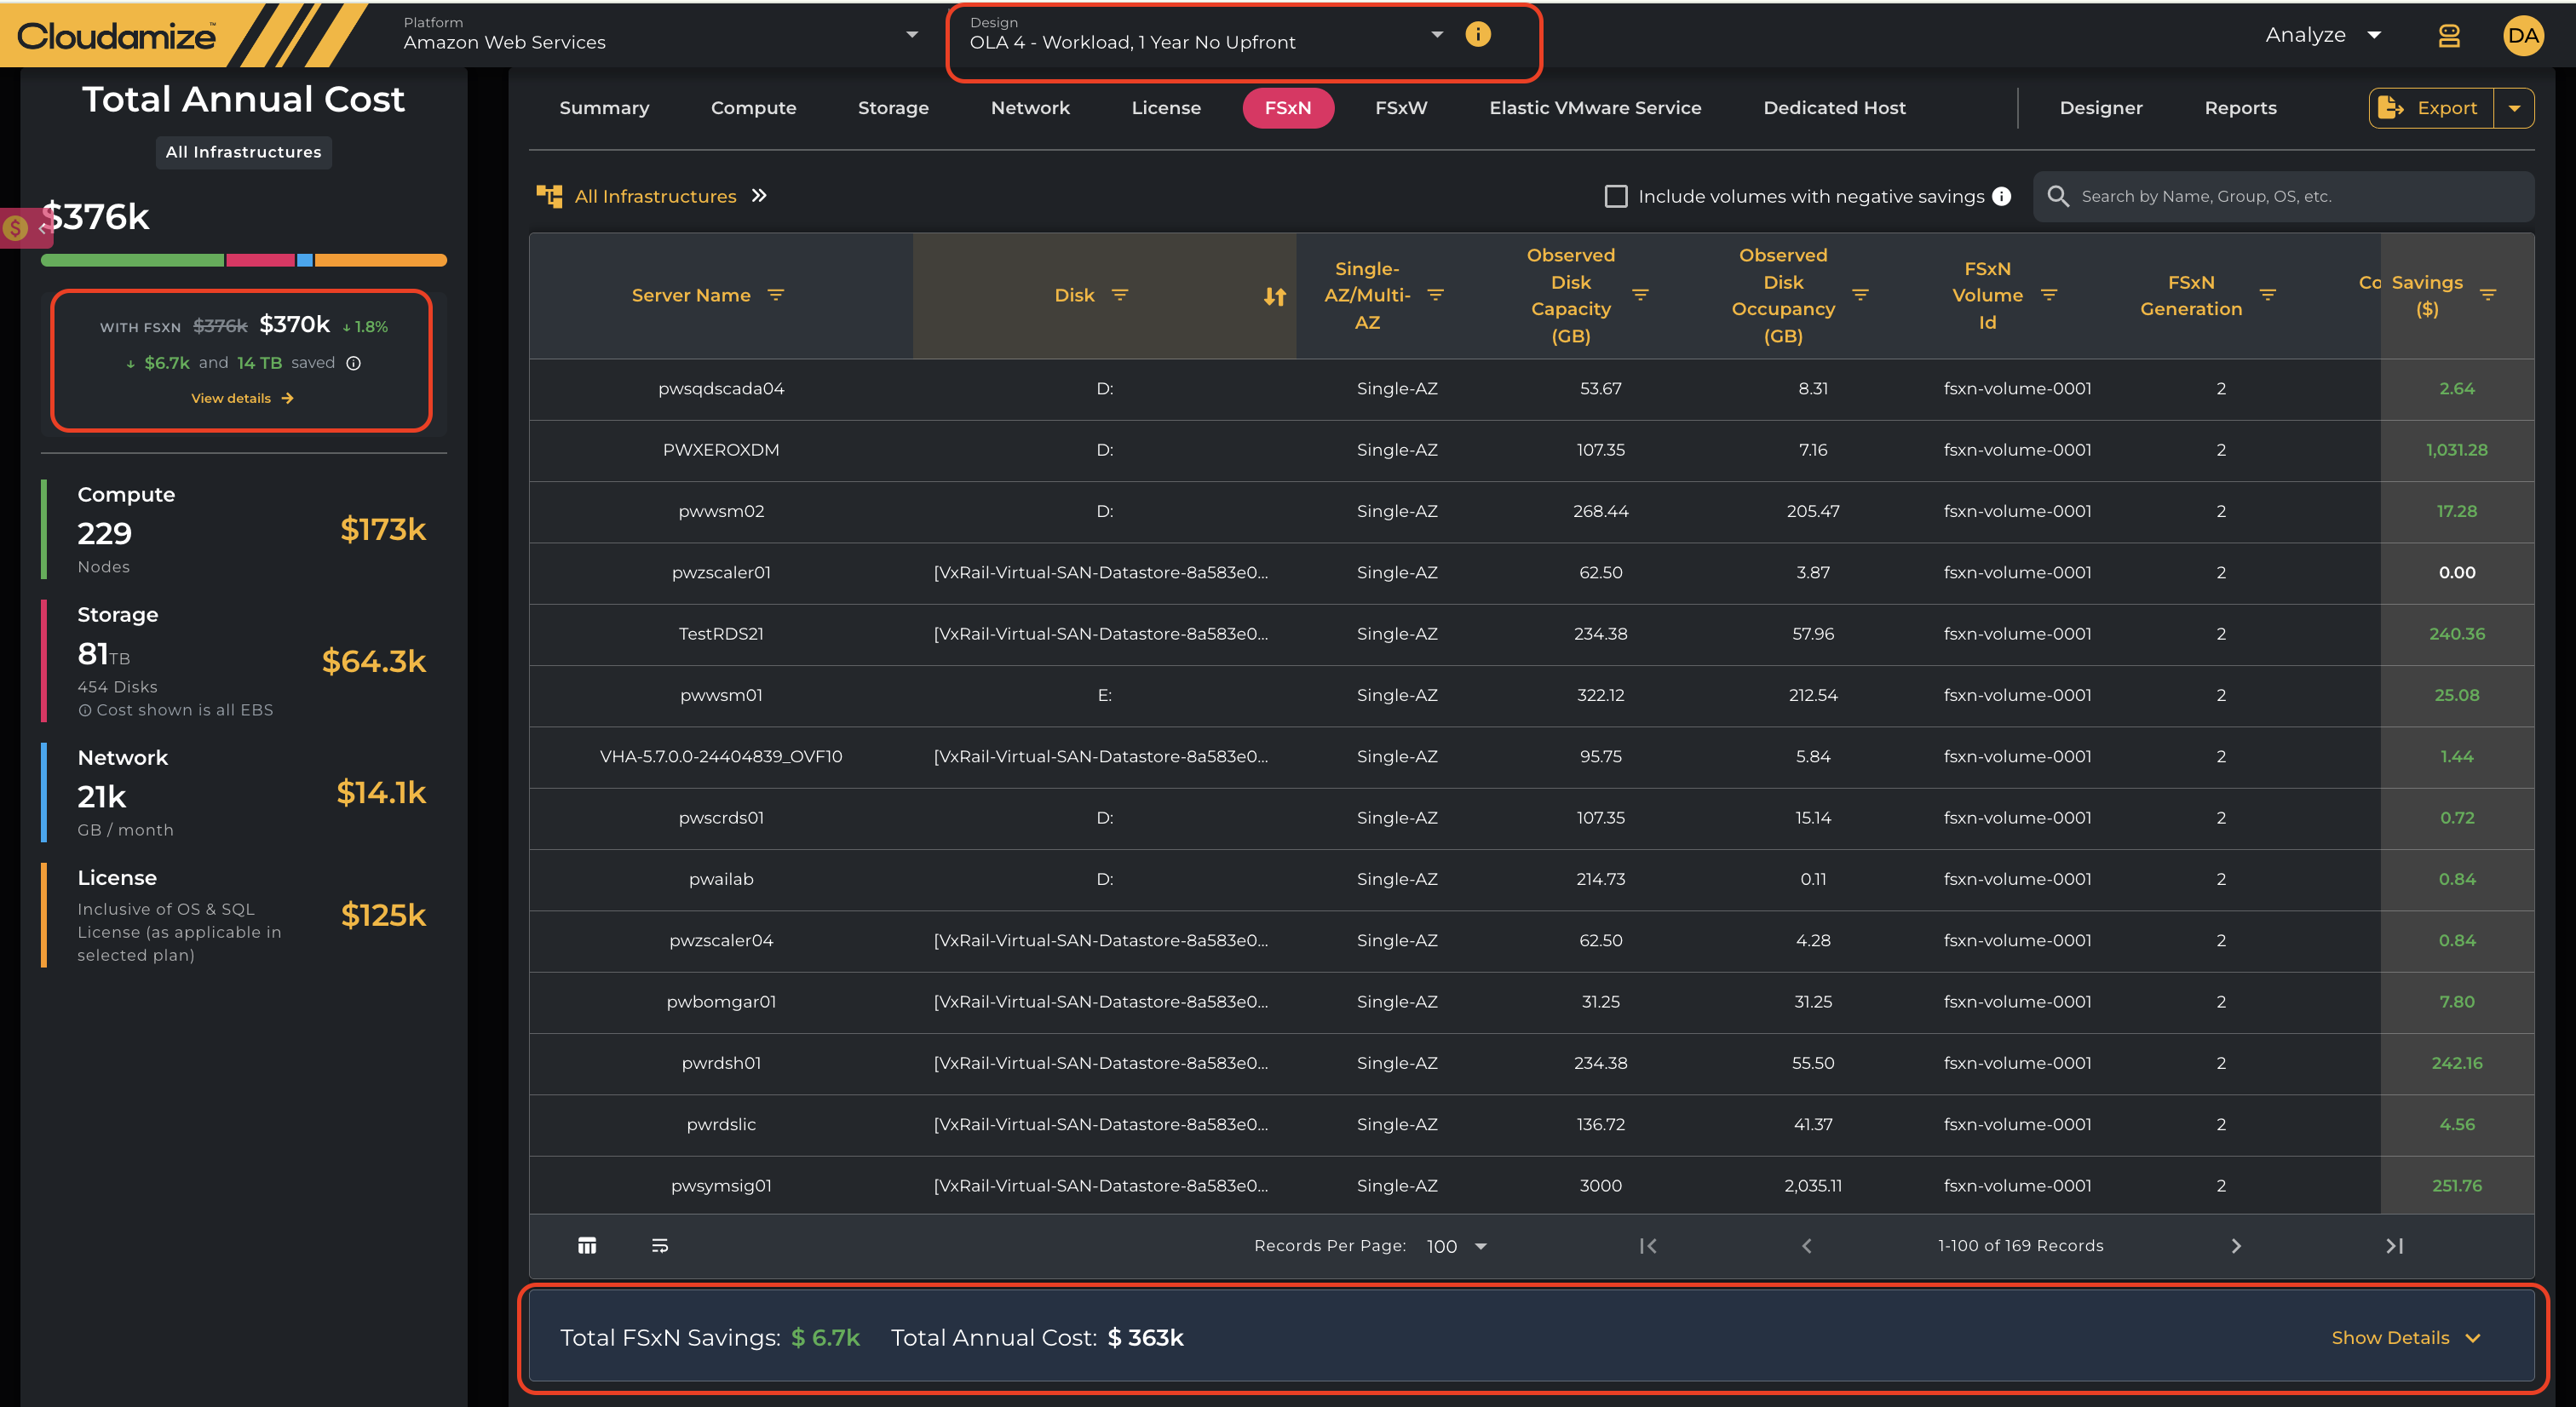Open the server list icon in header
The height and width of the screenshot is (1407, 2576).
pos(2448,35)
